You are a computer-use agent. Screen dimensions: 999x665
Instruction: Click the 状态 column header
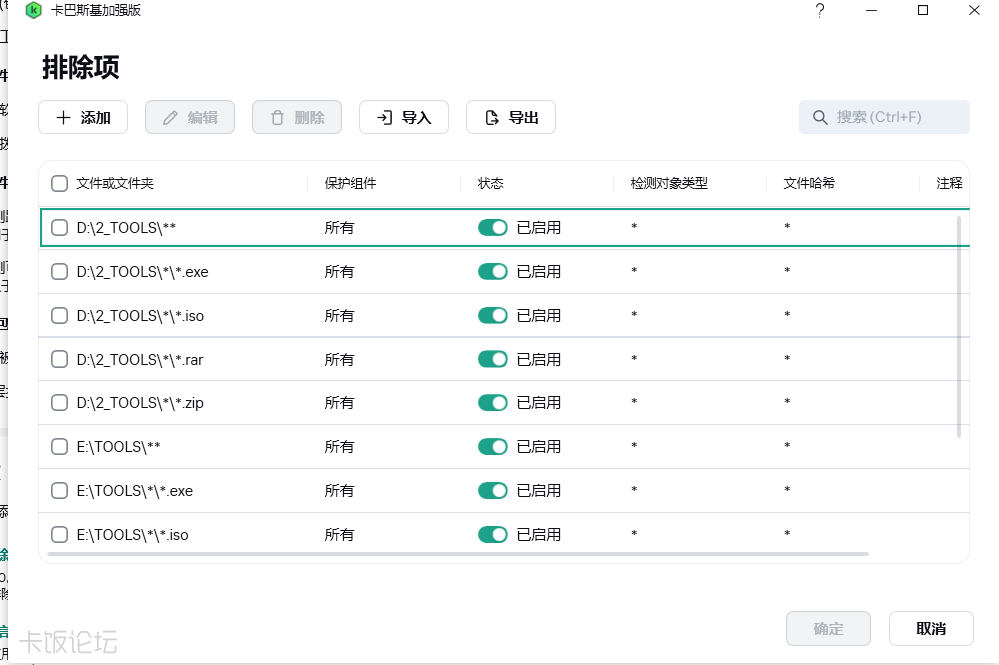[491, 183]
